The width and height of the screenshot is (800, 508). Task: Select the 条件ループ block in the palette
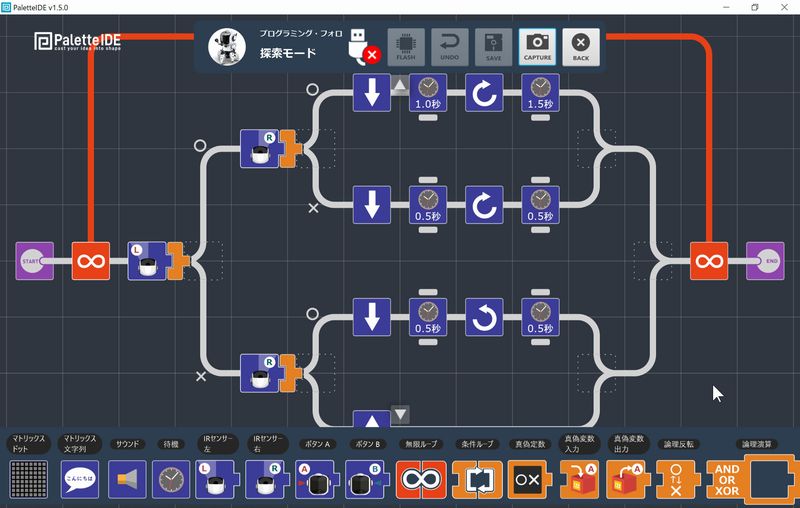pyautogui.click(x=473, y=480)
